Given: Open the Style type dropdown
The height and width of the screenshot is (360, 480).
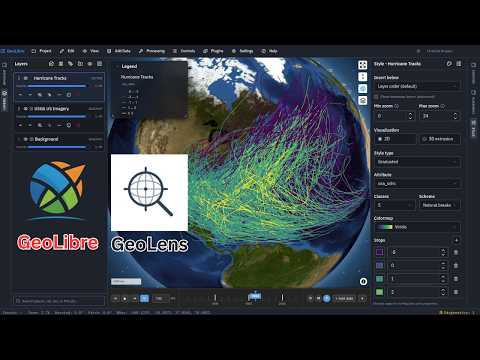Looking at the screenshot, I should [417, 162].
